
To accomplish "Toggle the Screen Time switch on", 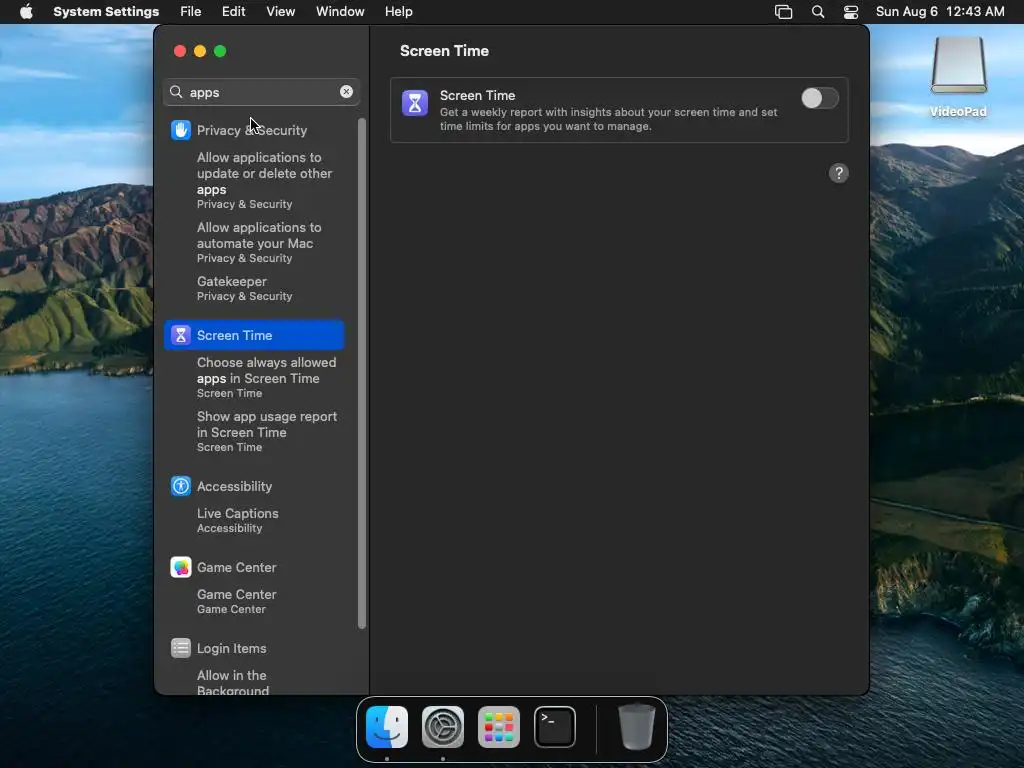I will click(x=820, y=99).
